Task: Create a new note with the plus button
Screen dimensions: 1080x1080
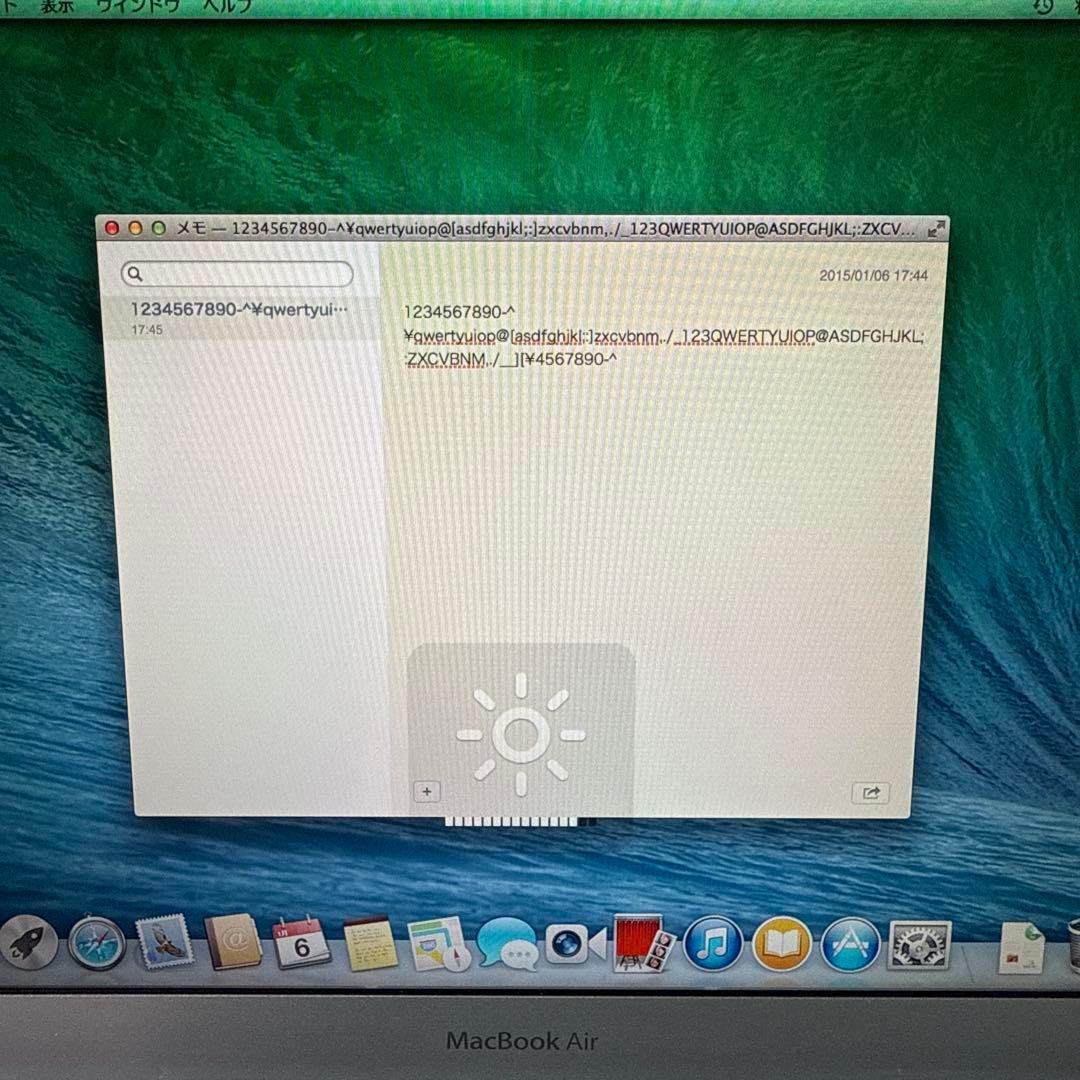Action: pyautogui.click(x=427, y=791)
